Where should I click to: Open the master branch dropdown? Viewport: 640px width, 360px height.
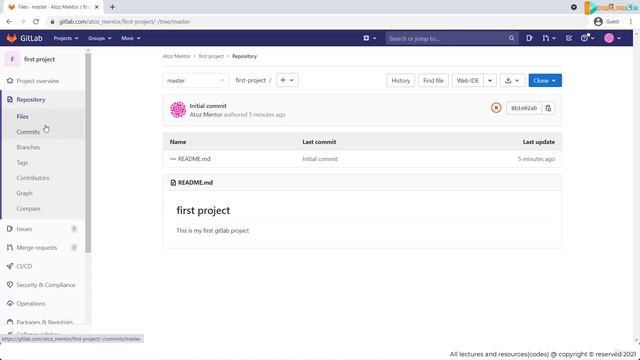click(196, 80)
